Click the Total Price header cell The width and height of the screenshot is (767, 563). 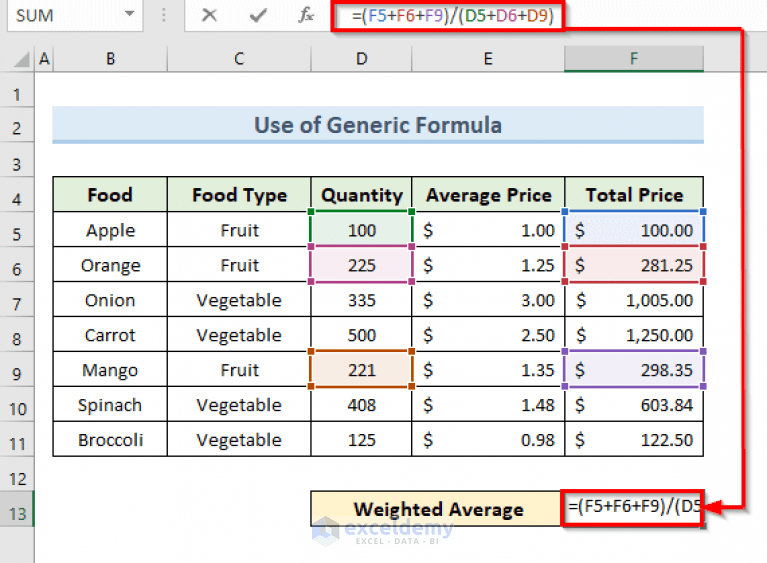pyautogui.click(x=634, y=195)
